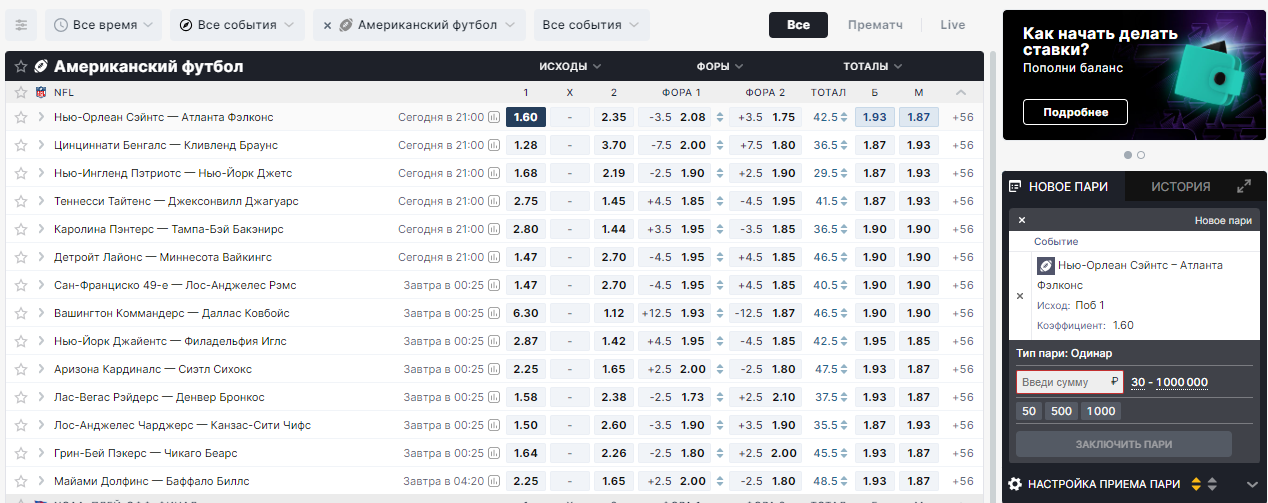Click the Новое пари link in bet slip
1268x503 pixels.
coord(1223,220)
